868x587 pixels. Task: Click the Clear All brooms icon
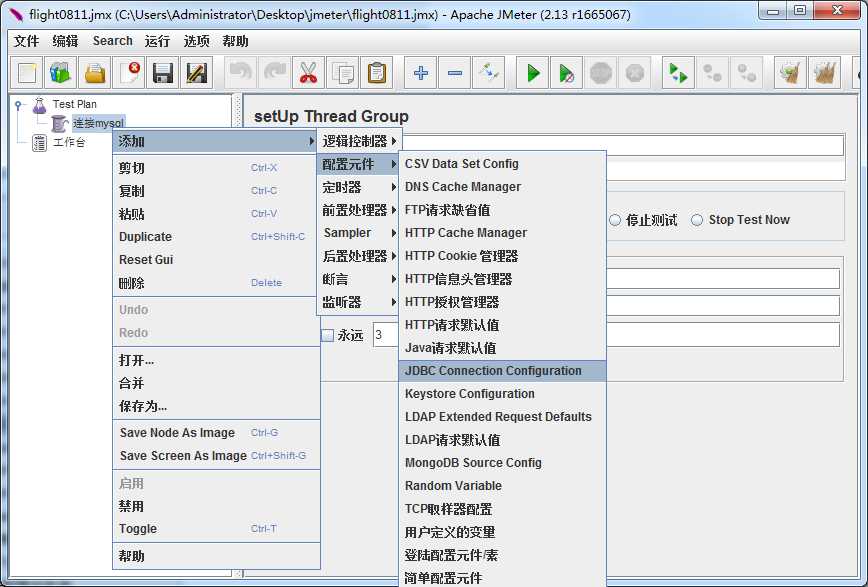tap(825, 73)
